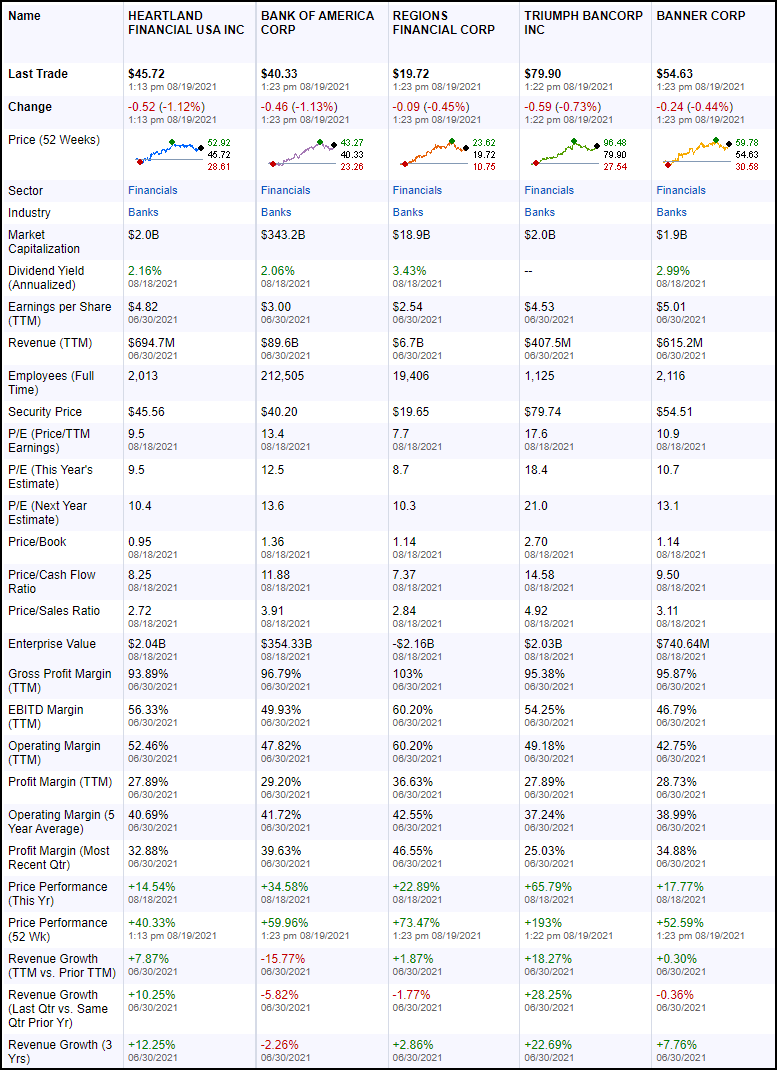Click Revenue Growth (3 Yrs) row label

60,1052
